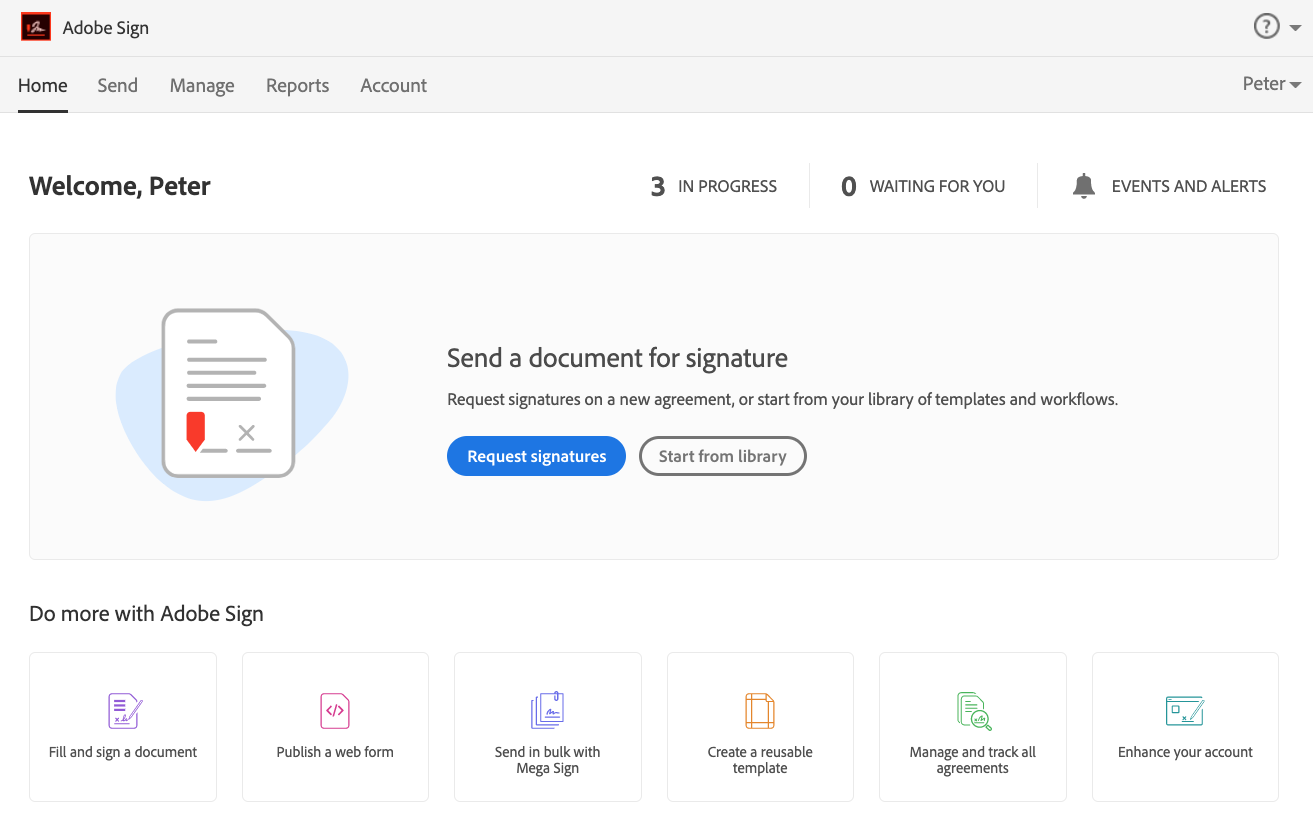Click the Mega Sign bulk send icon
This screenshot has width=1313, height=832.
tap(548, 711)
